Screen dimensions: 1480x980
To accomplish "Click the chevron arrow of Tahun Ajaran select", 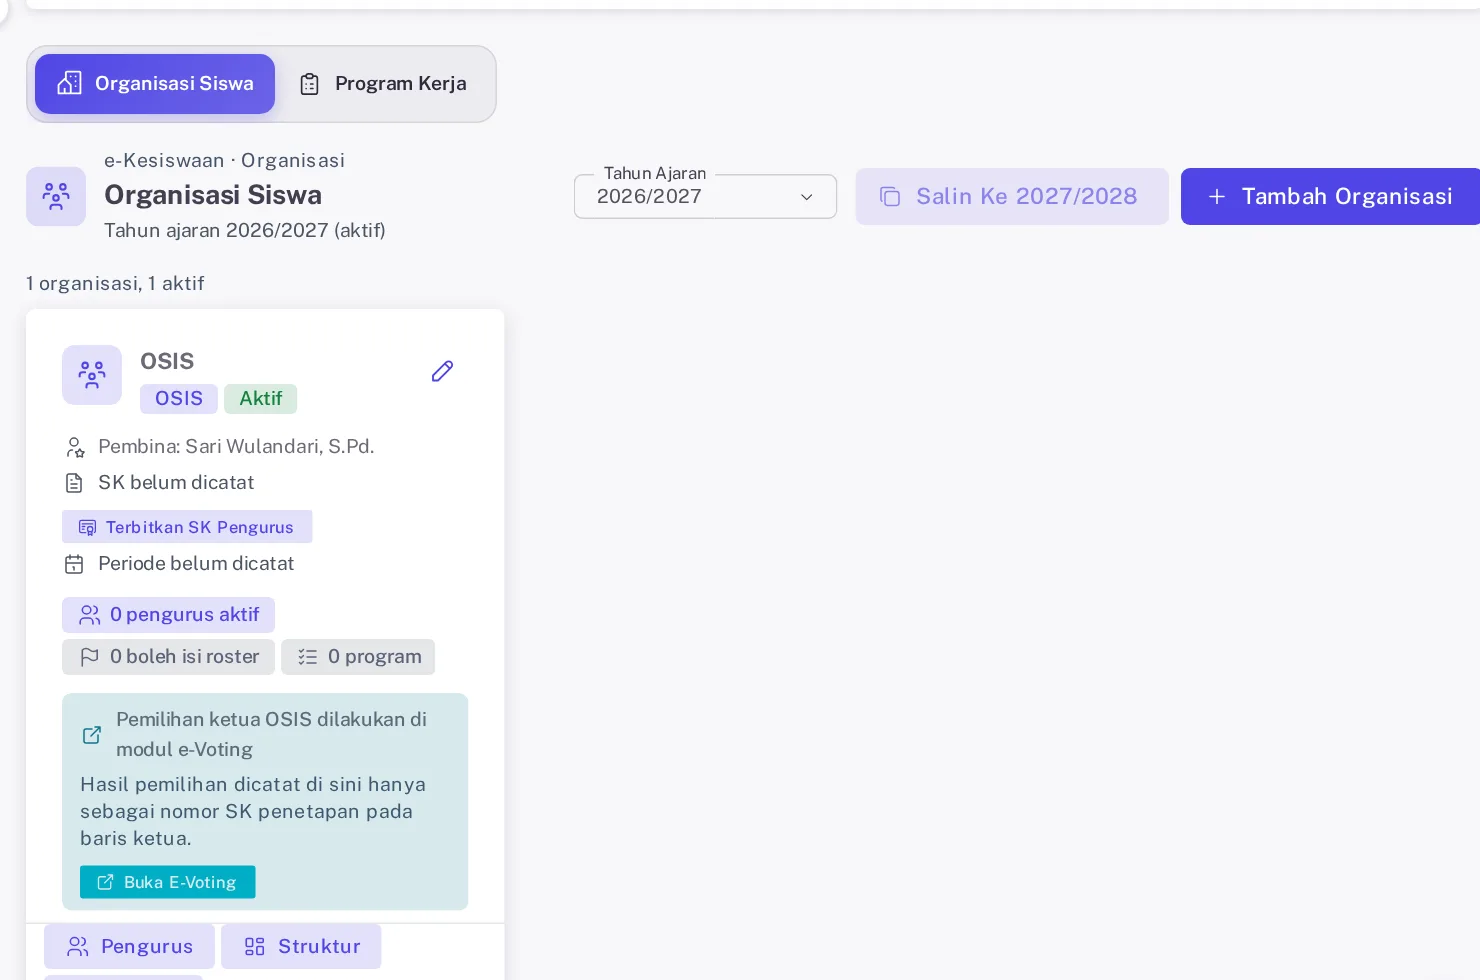I will coord(807,197).
